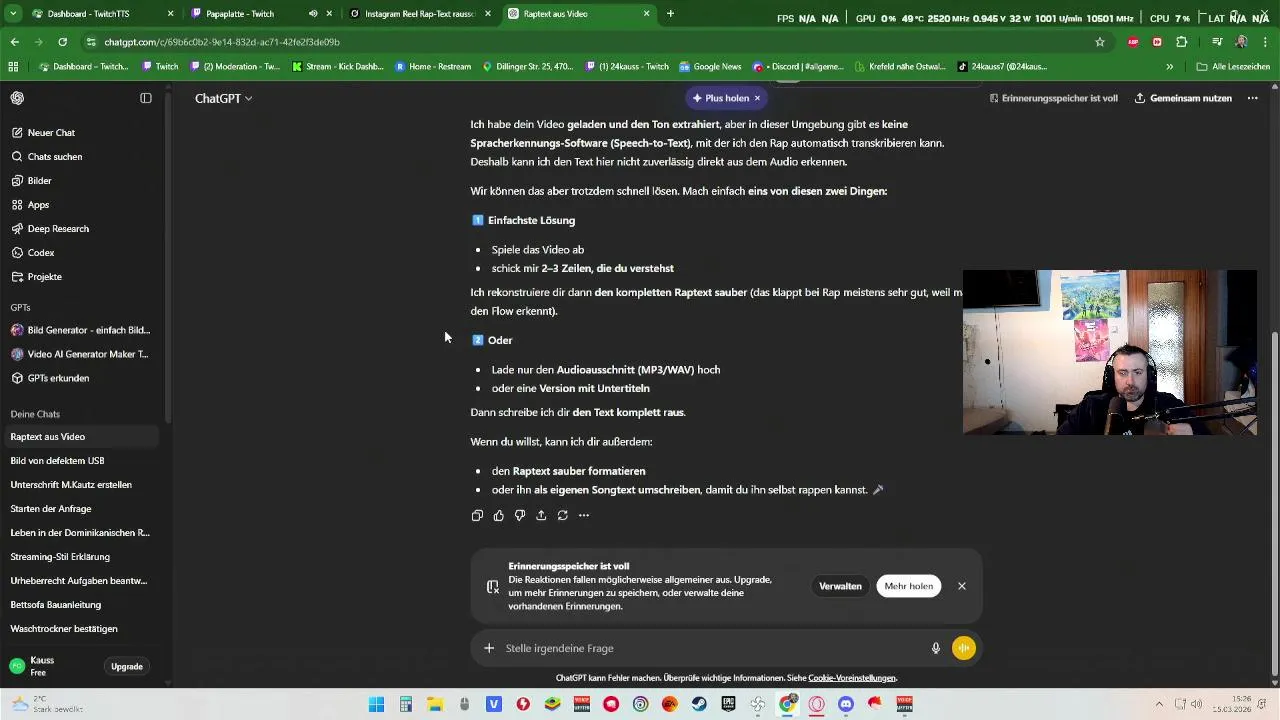This screenshot has width=1280, height=720.
Task: Open Steam from taskbar
Action: 699,704
